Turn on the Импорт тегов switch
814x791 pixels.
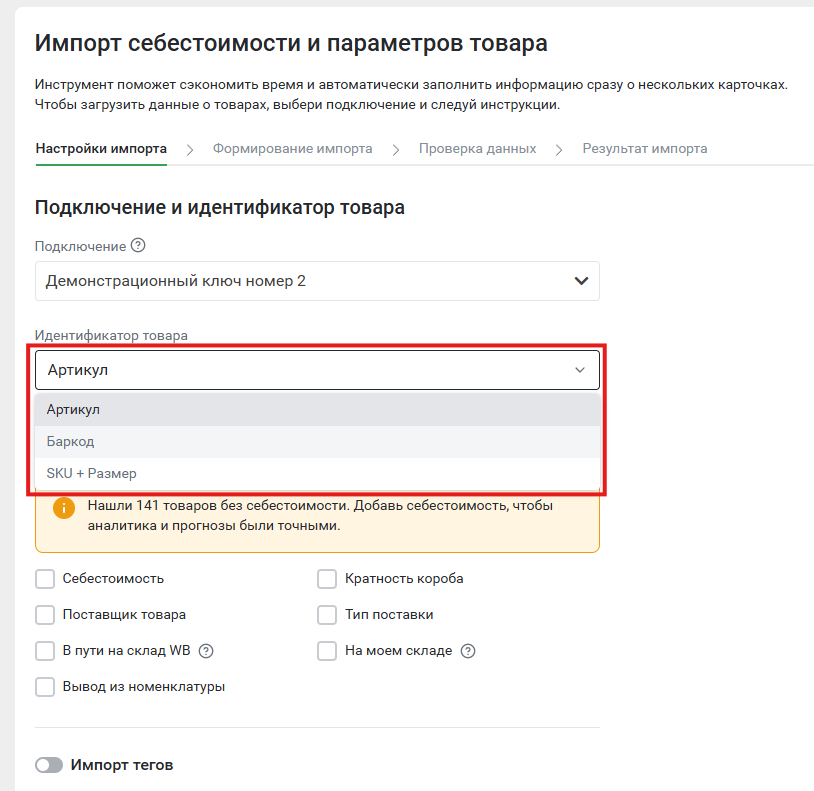tap(49, 765)
